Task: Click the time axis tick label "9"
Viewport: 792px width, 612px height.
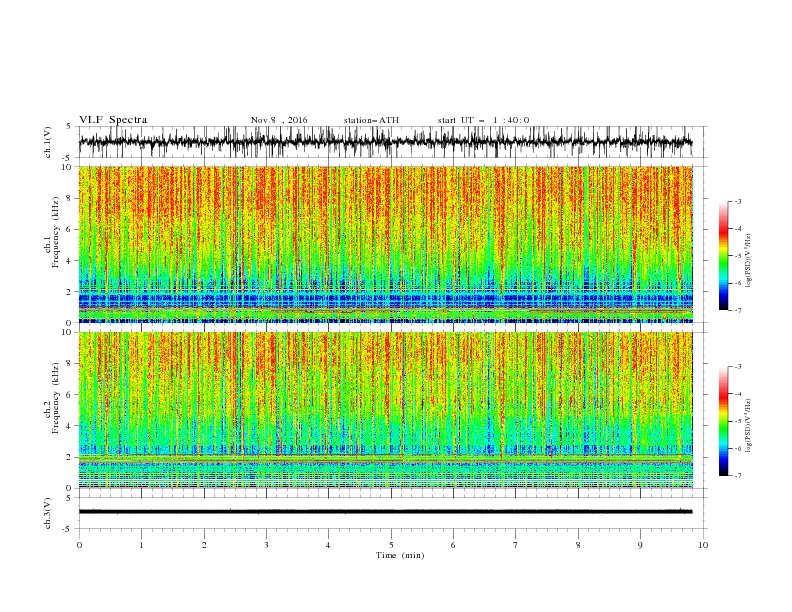Action: [640, 545]
